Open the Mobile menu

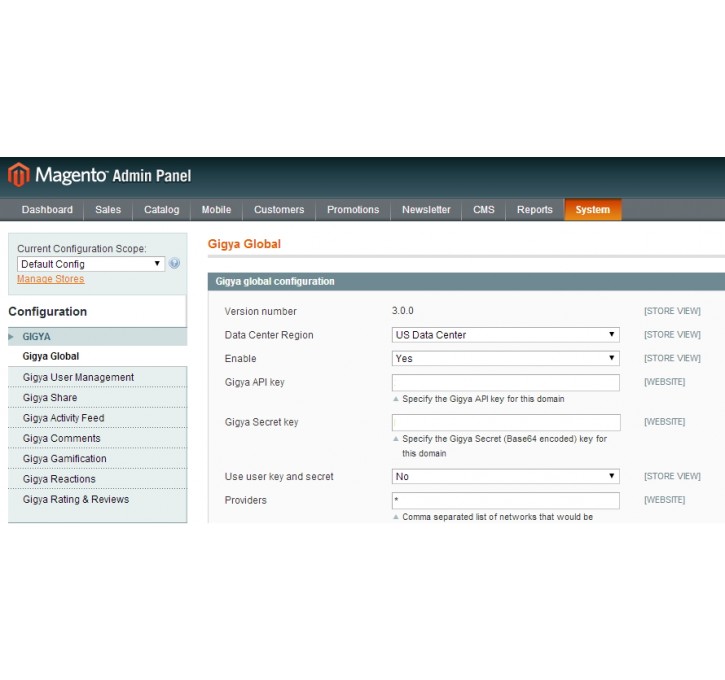[x=216, y=210]
